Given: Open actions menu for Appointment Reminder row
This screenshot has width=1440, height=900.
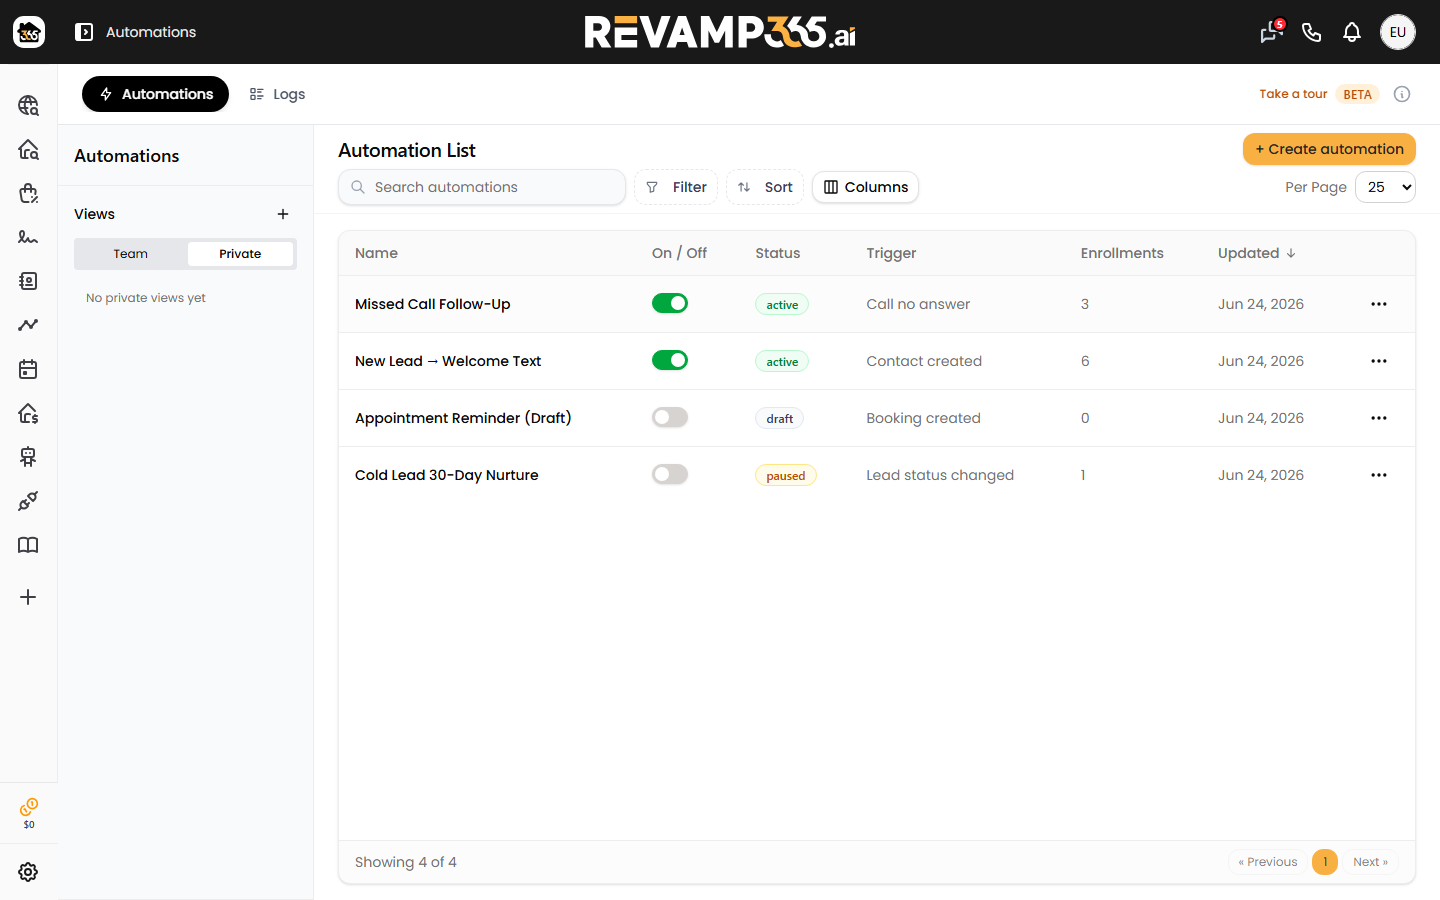Looking at the screenshot, I should [x=1379, y=418].
